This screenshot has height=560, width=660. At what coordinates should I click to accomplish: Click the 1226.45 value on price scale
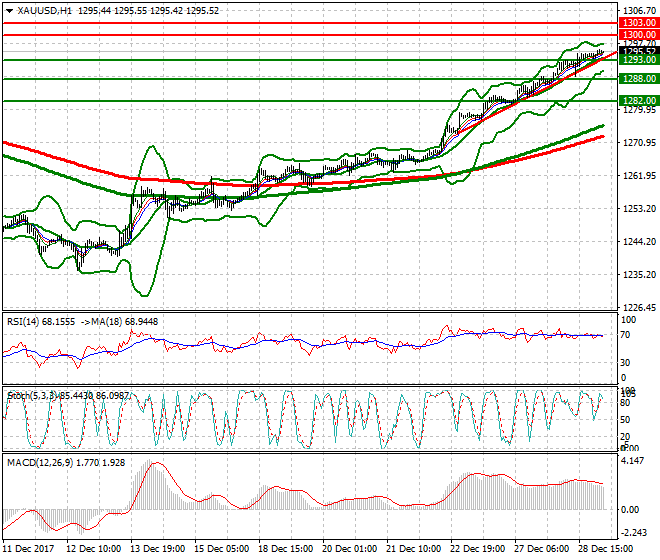tap(638, 307)
